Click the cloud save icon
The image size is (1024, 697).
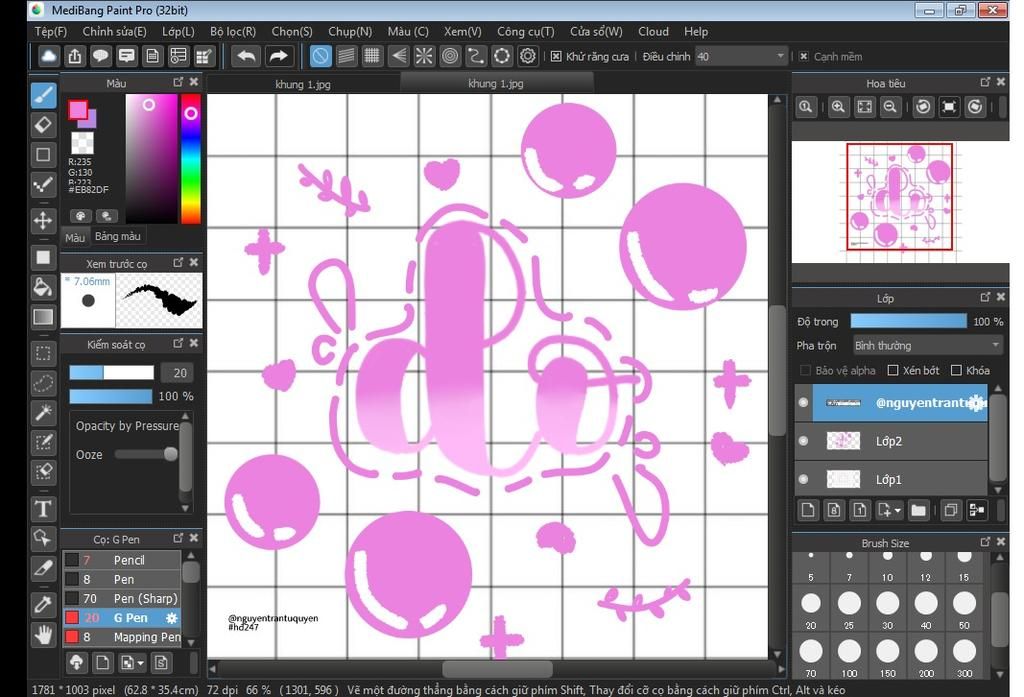[48, 56]
